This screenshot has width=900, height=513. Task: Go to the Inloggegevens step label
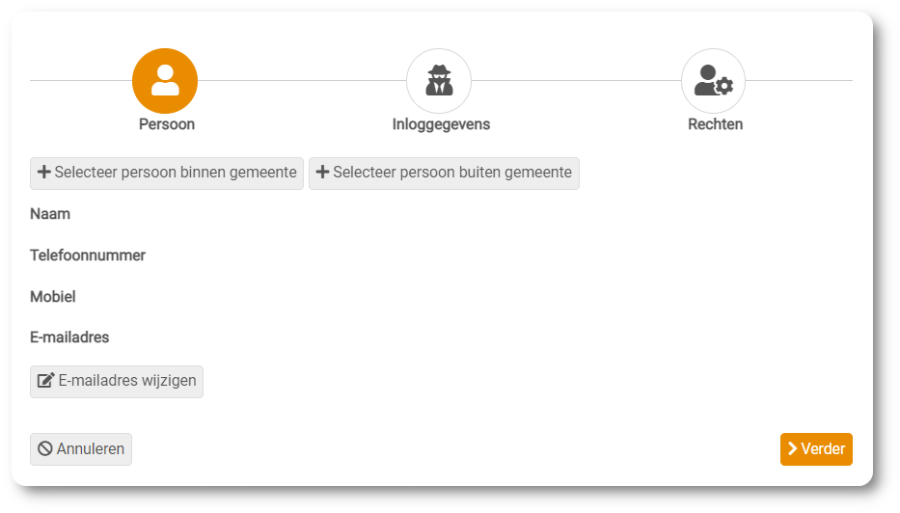(x=441, y=124)
